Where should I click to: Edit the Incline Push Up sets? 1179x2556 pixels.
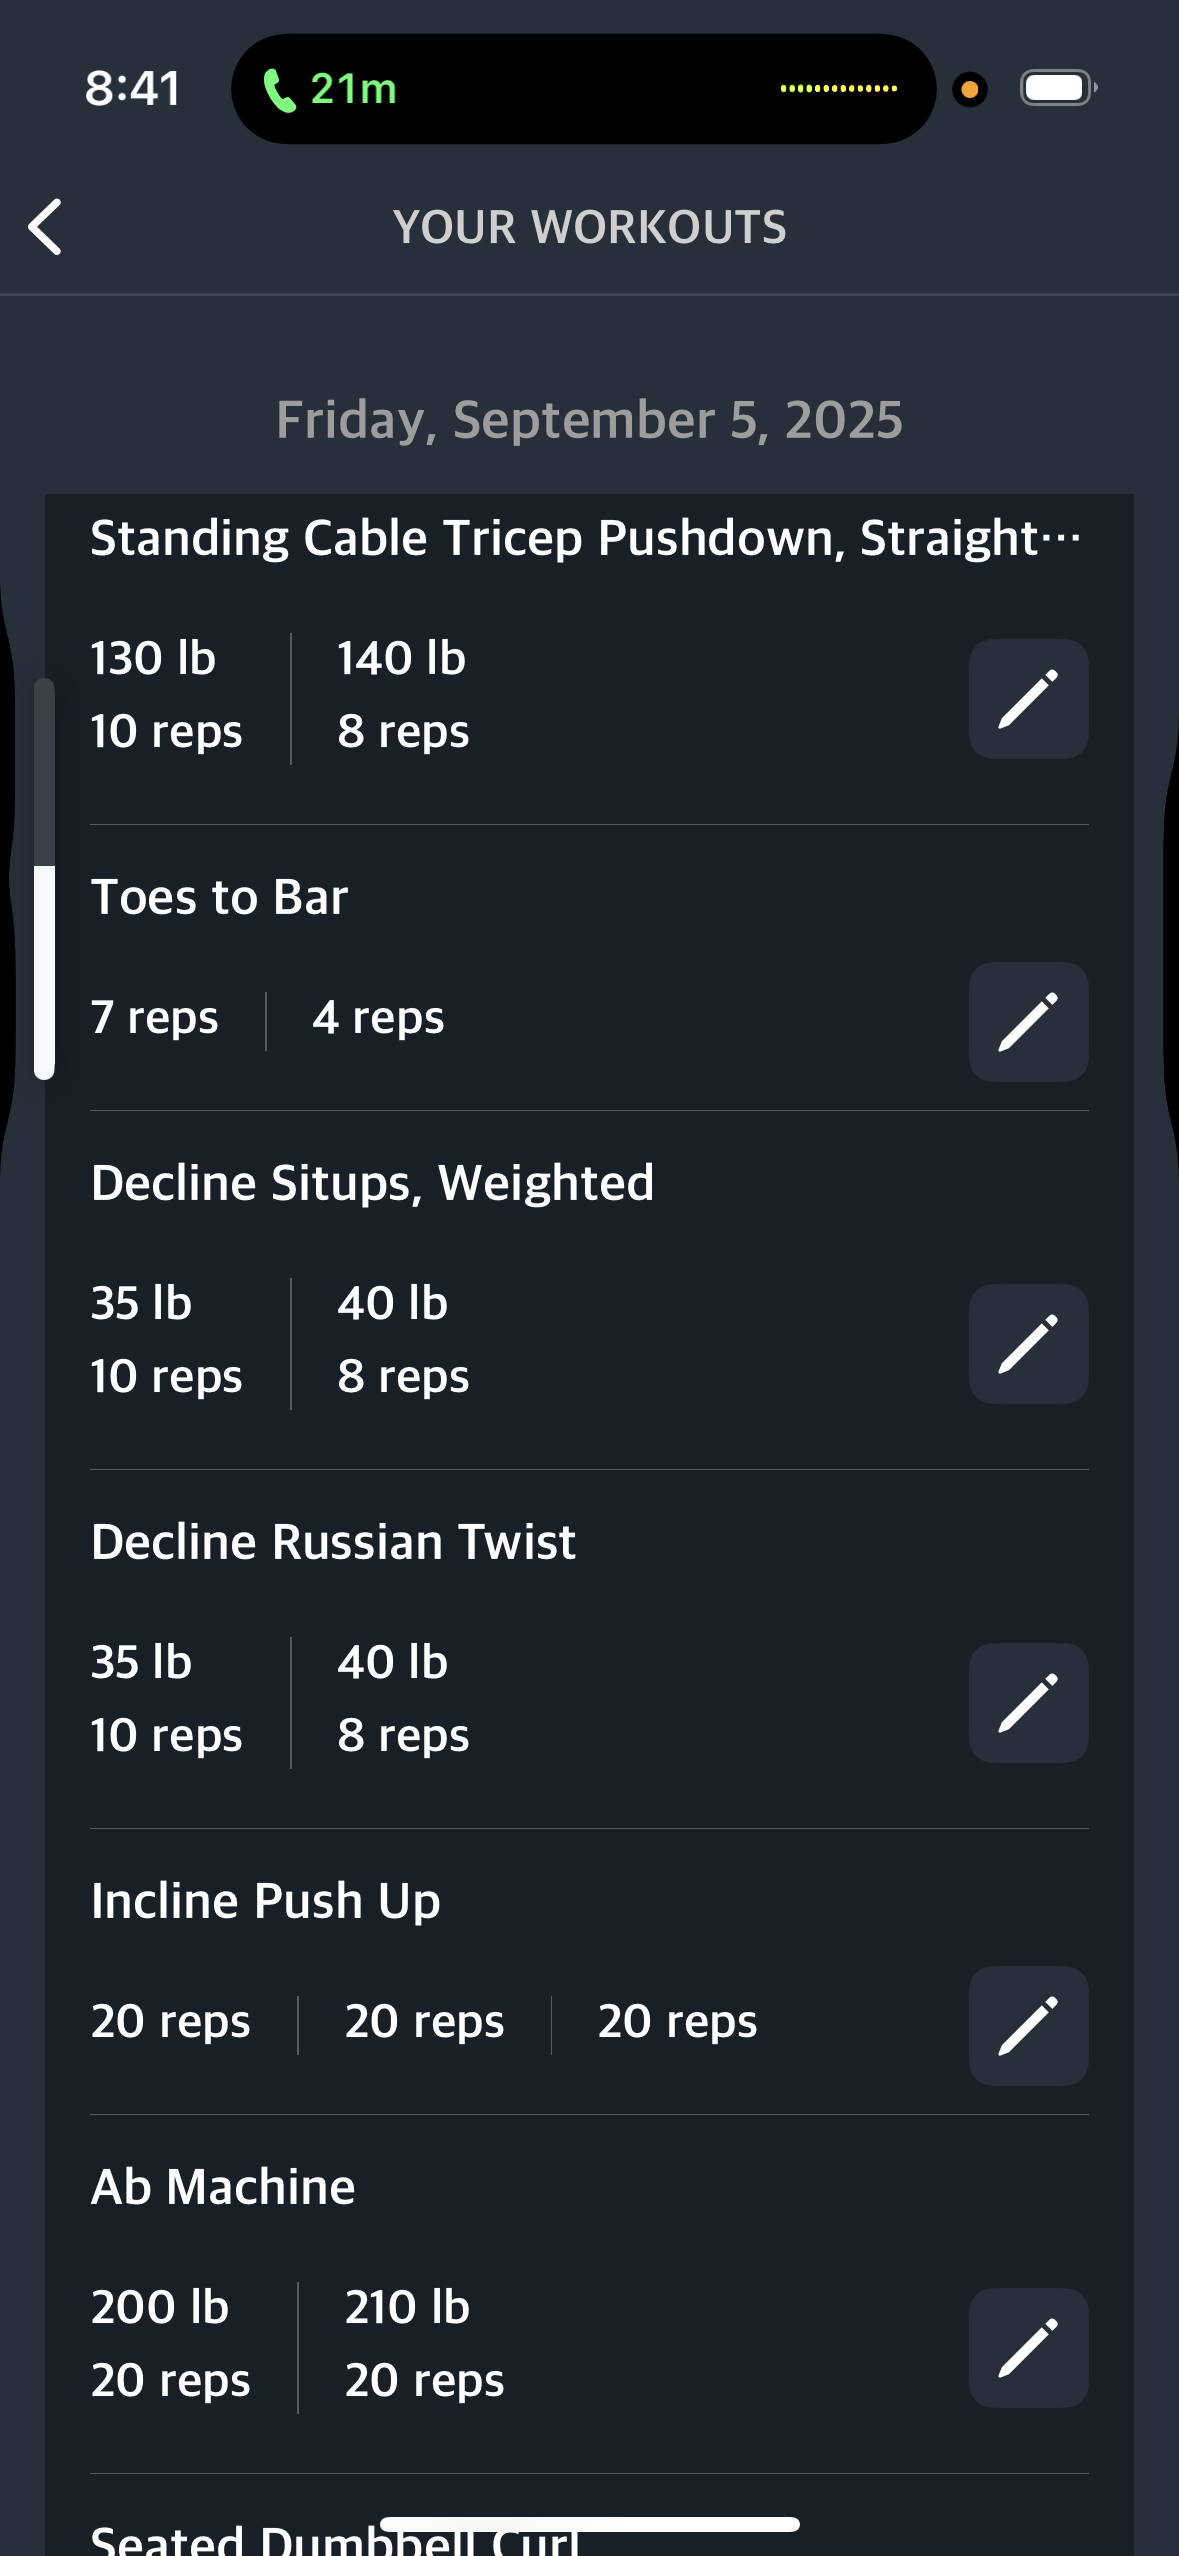1028,2026
